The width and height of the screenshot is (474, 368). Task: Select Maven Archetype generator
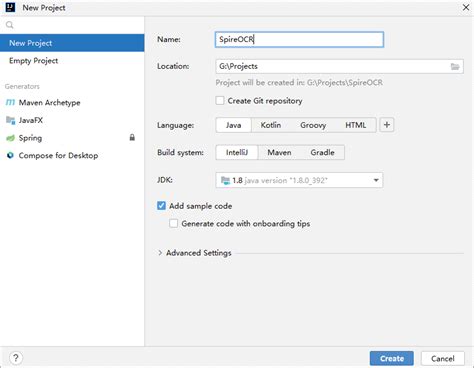[x=72, y=102]
